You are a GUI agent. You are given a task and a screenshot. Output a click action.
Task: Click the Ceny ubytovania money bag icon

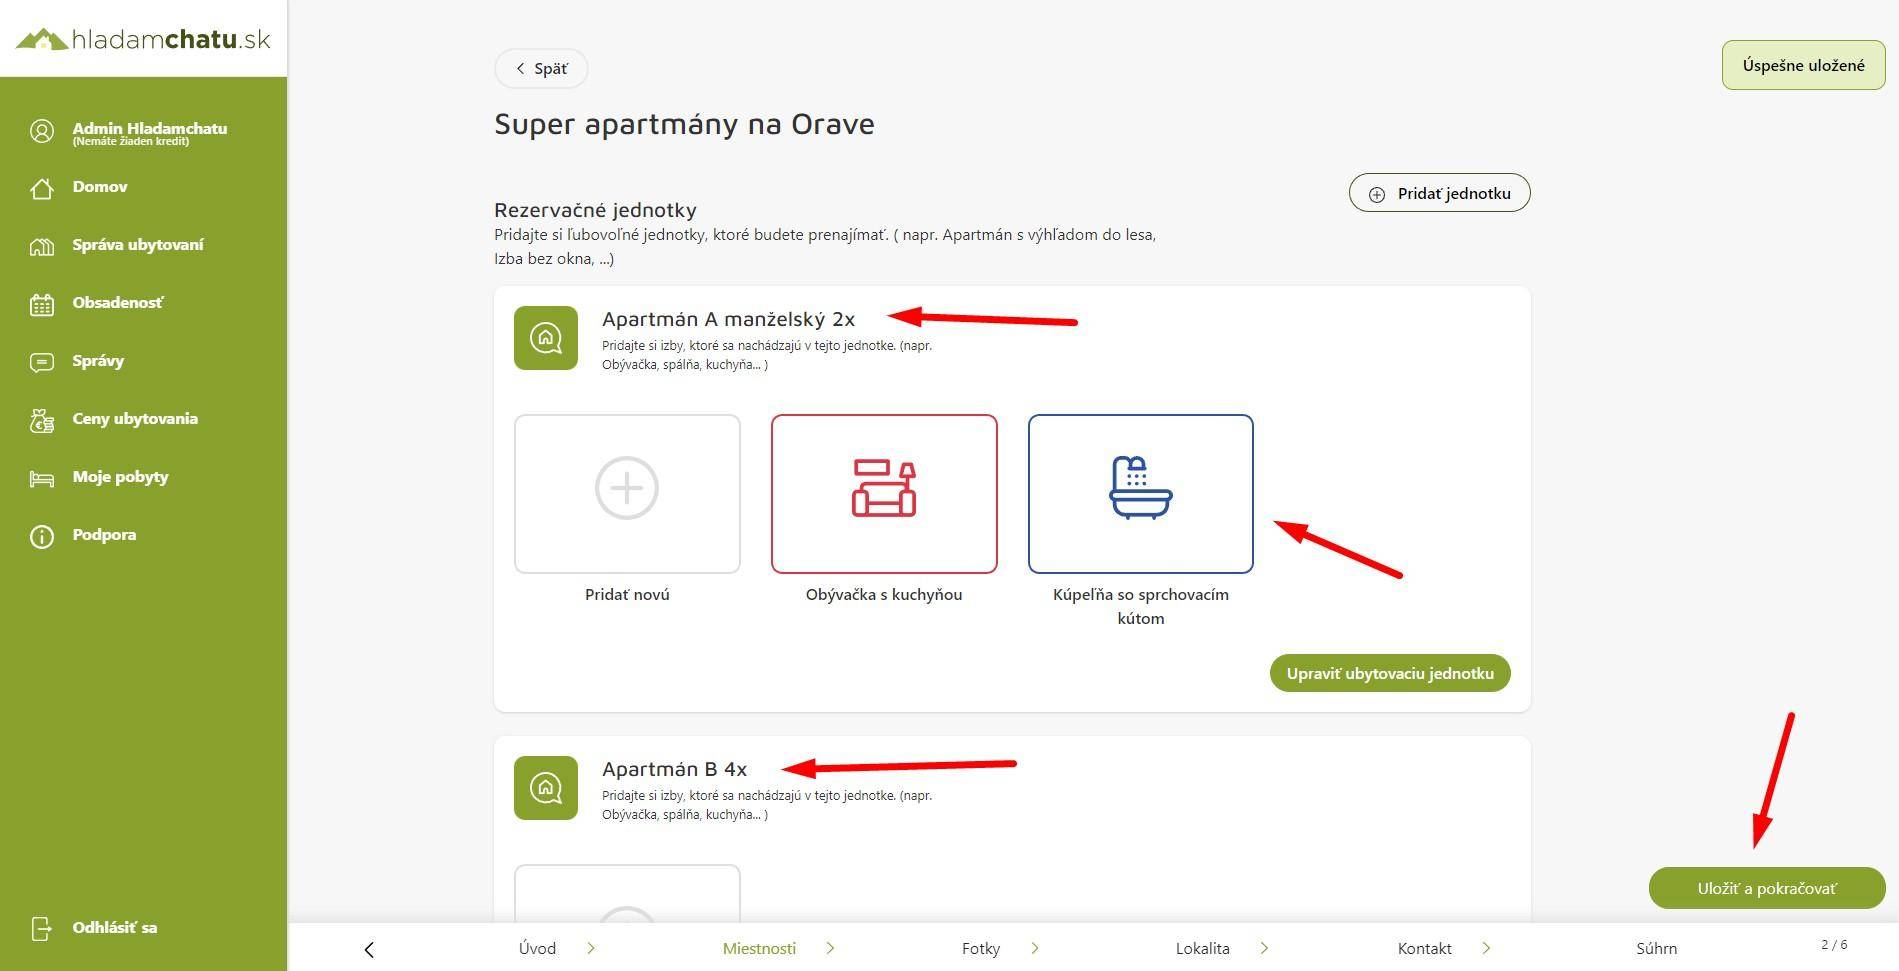[x=42, y=420]
